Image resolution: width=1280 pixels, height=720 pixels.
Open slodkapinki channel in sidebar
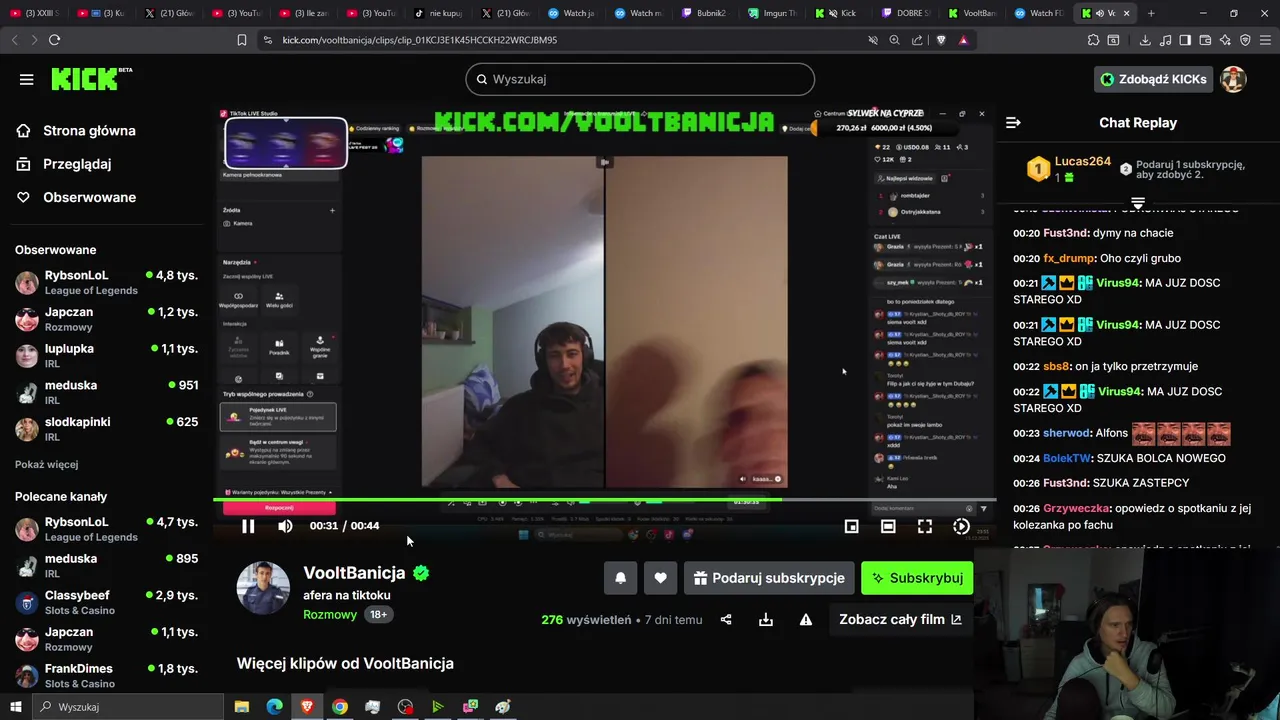(106, 428)
